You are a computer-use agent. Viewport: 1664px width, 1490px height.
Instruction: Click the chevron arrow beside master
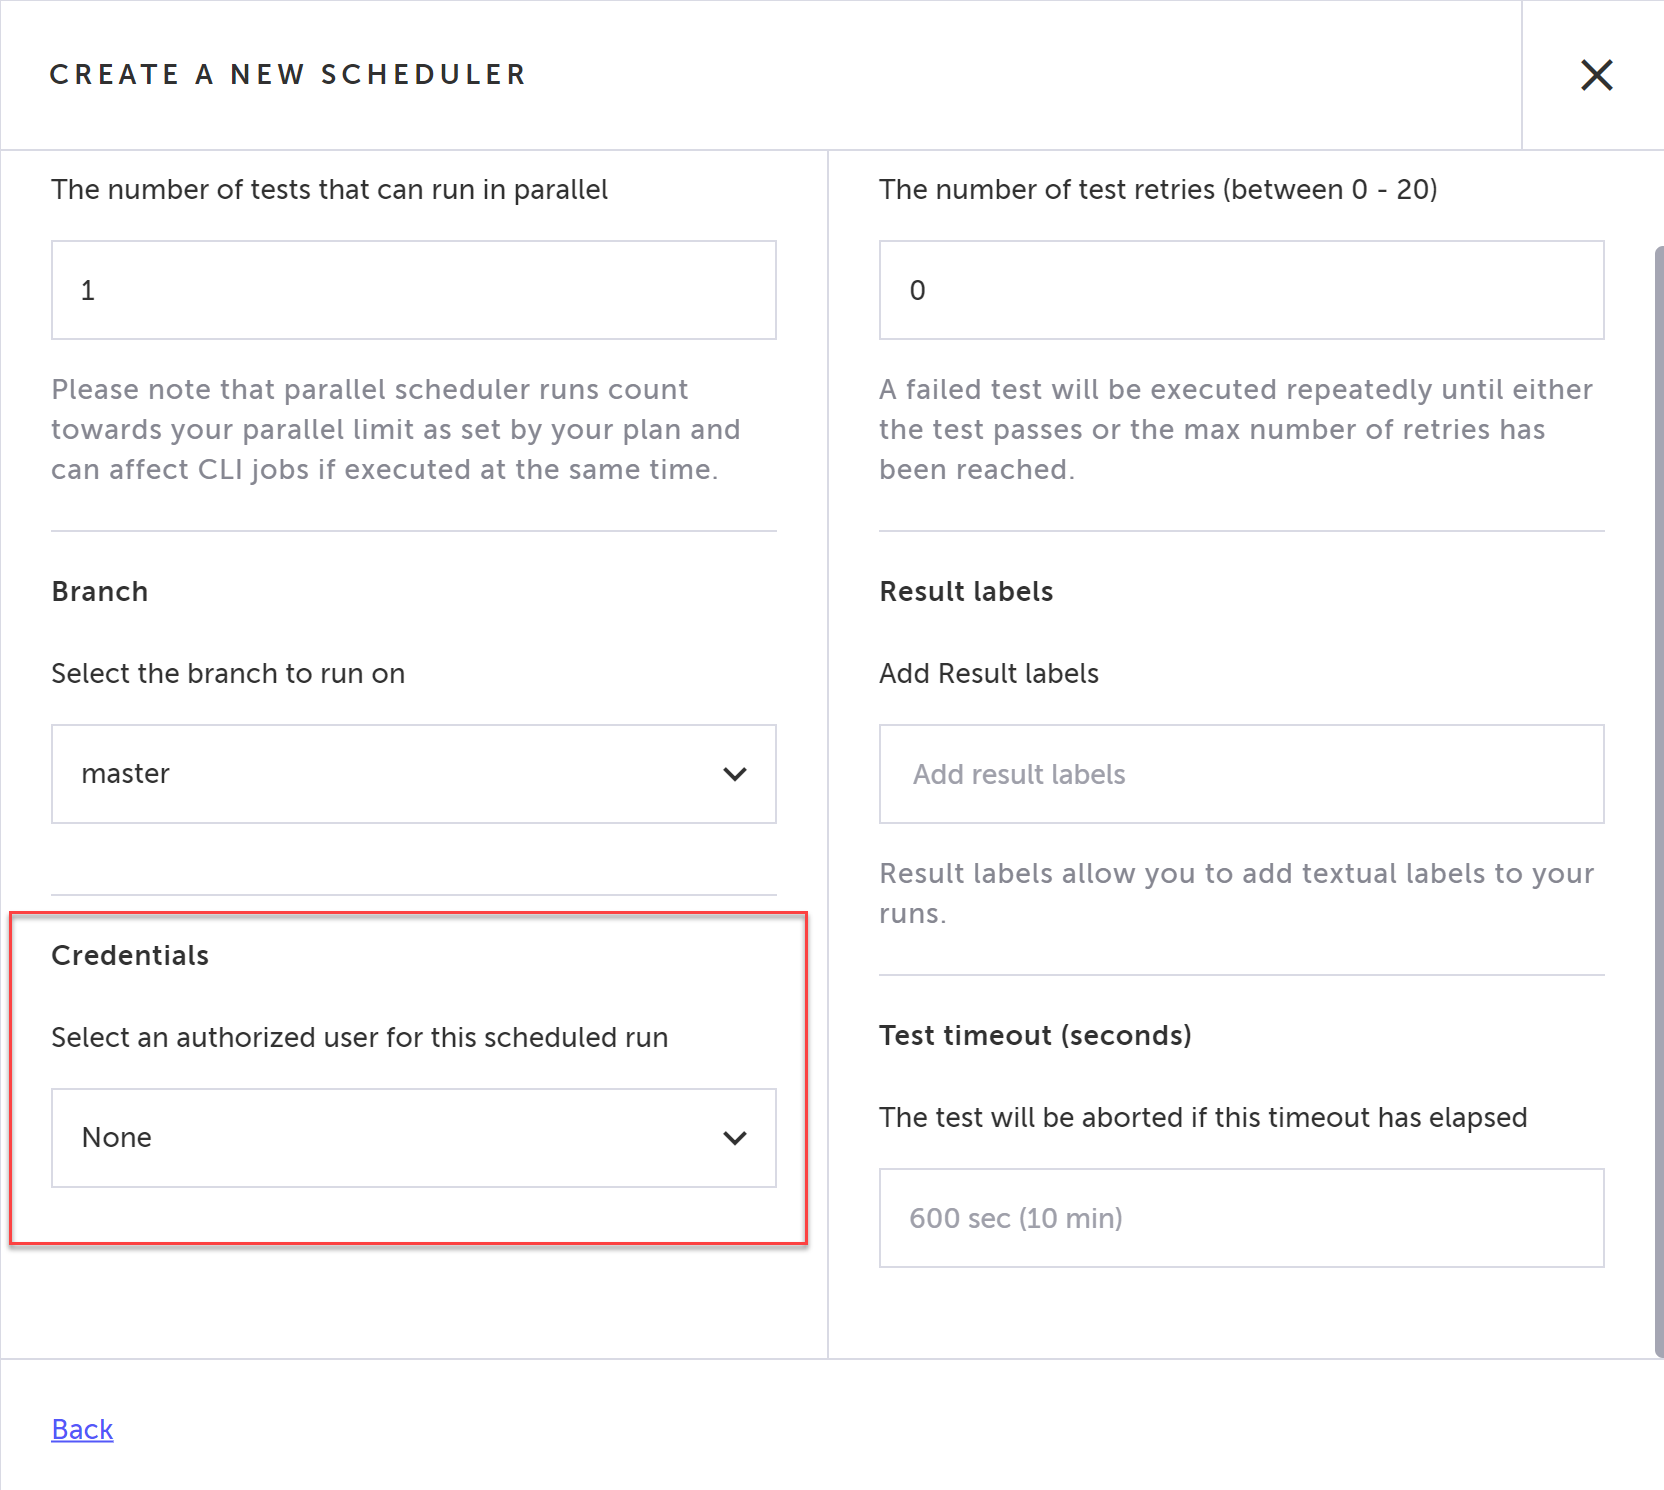(x=735, y=774)
